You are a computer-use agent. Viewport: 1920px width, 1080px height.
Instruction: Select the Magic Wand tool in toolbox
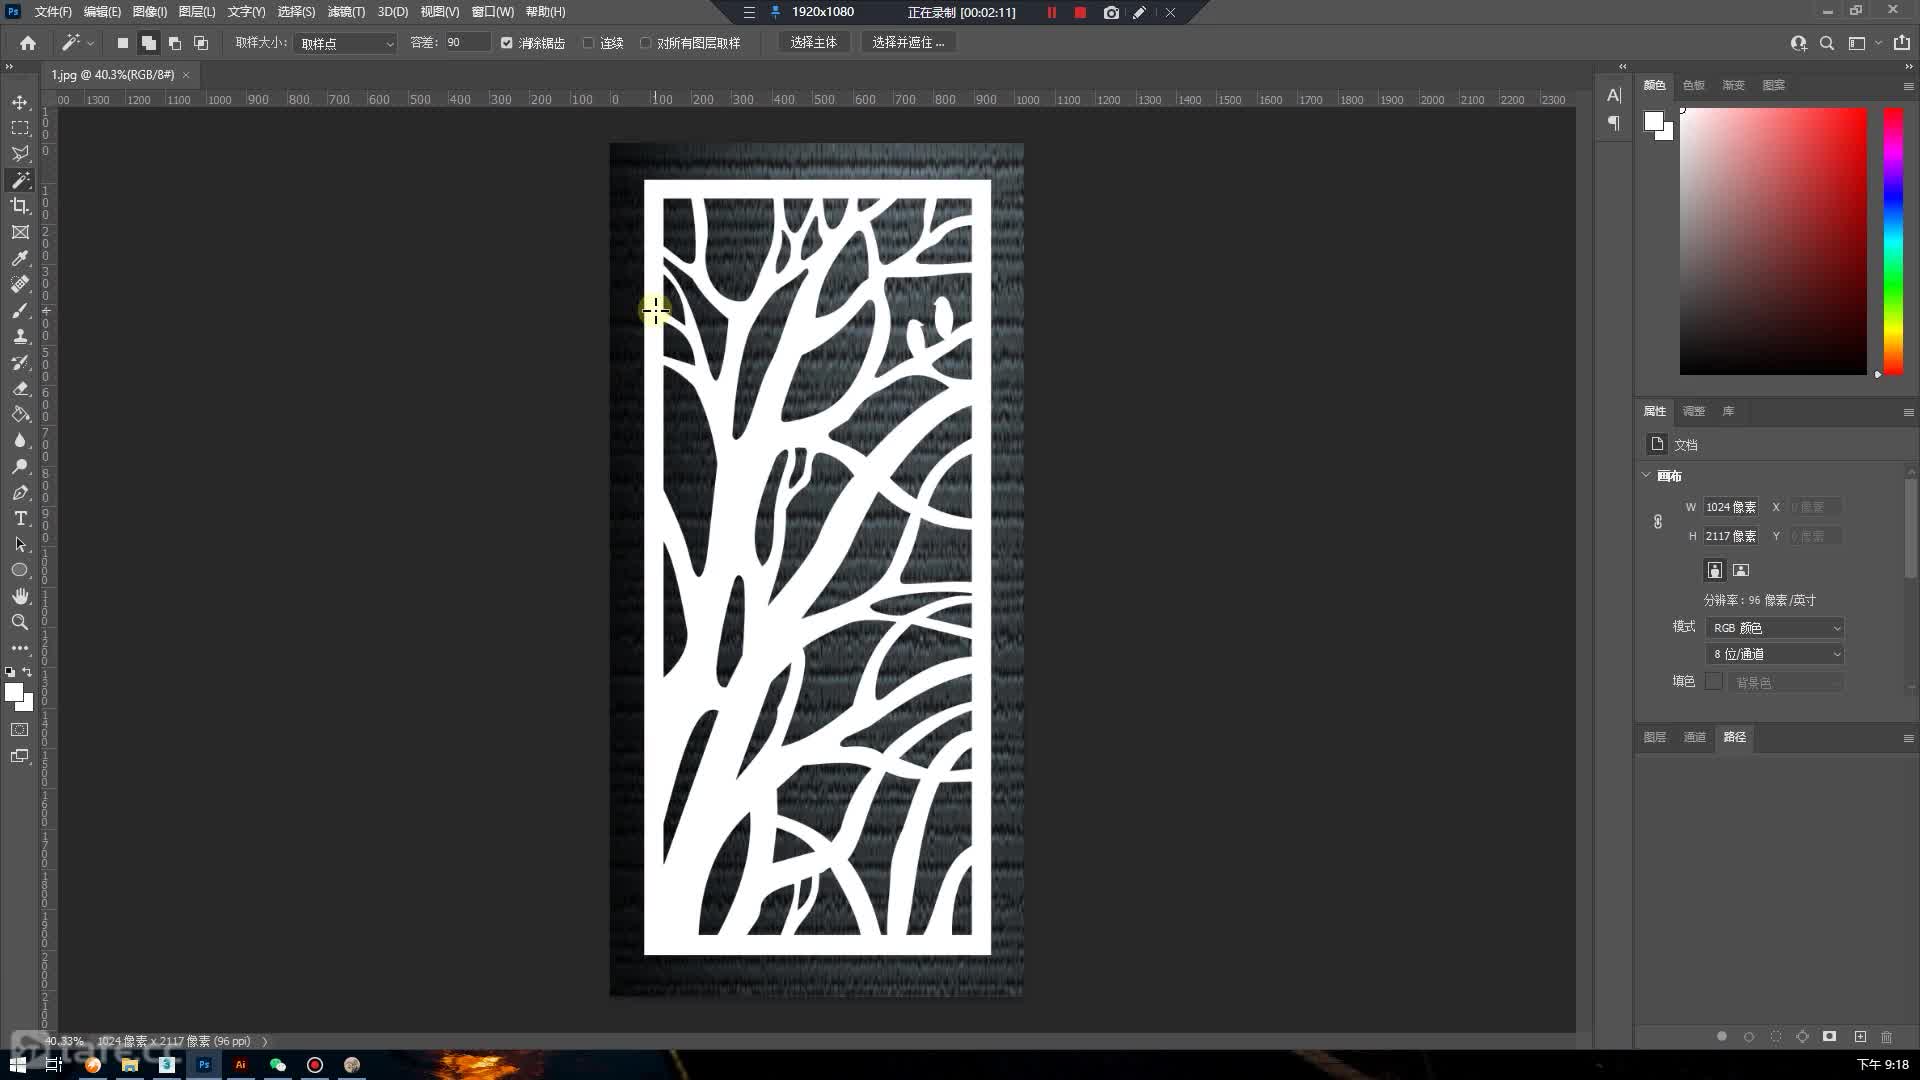click(x=20, y=180)
